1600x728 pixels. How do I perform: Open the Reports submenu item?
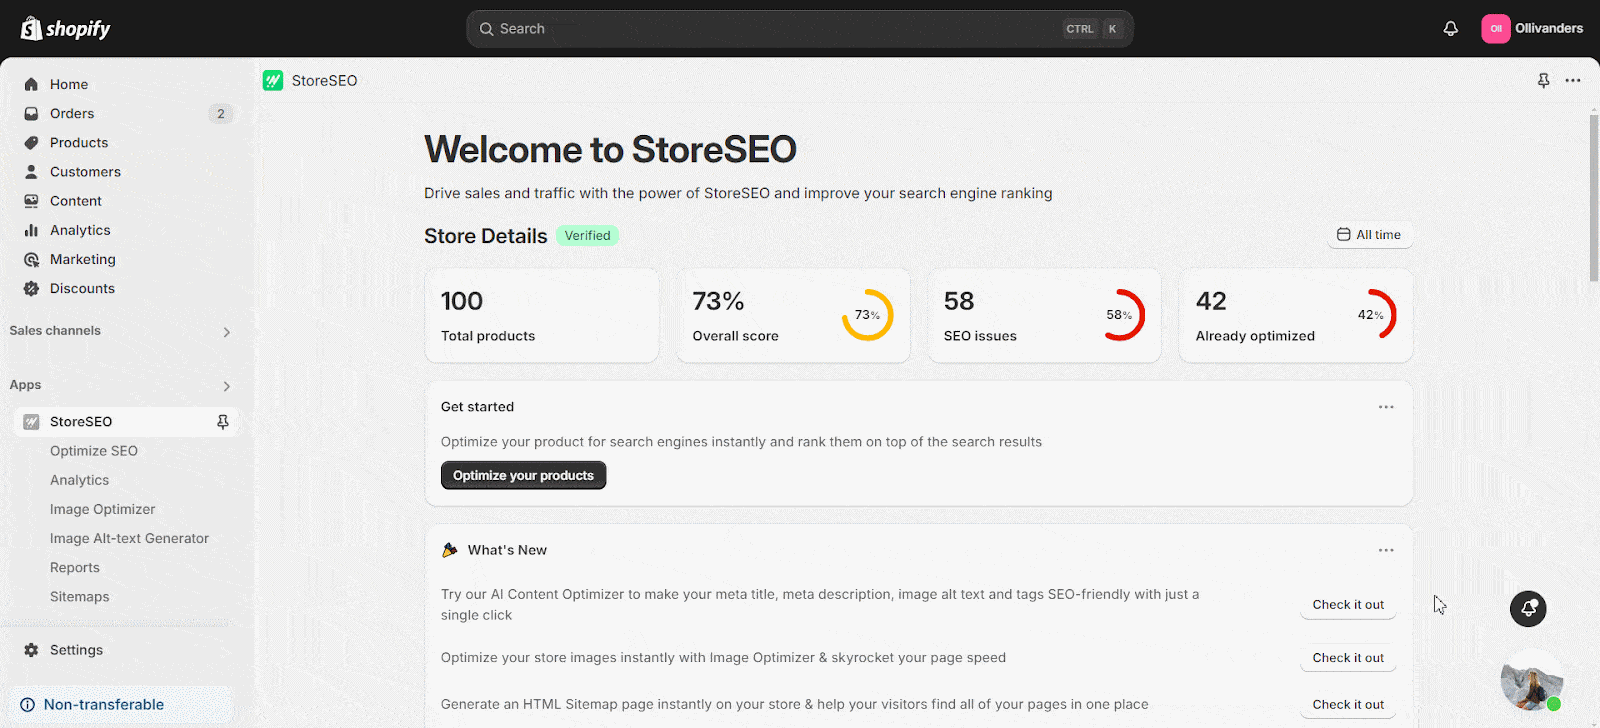coord(75,567)
